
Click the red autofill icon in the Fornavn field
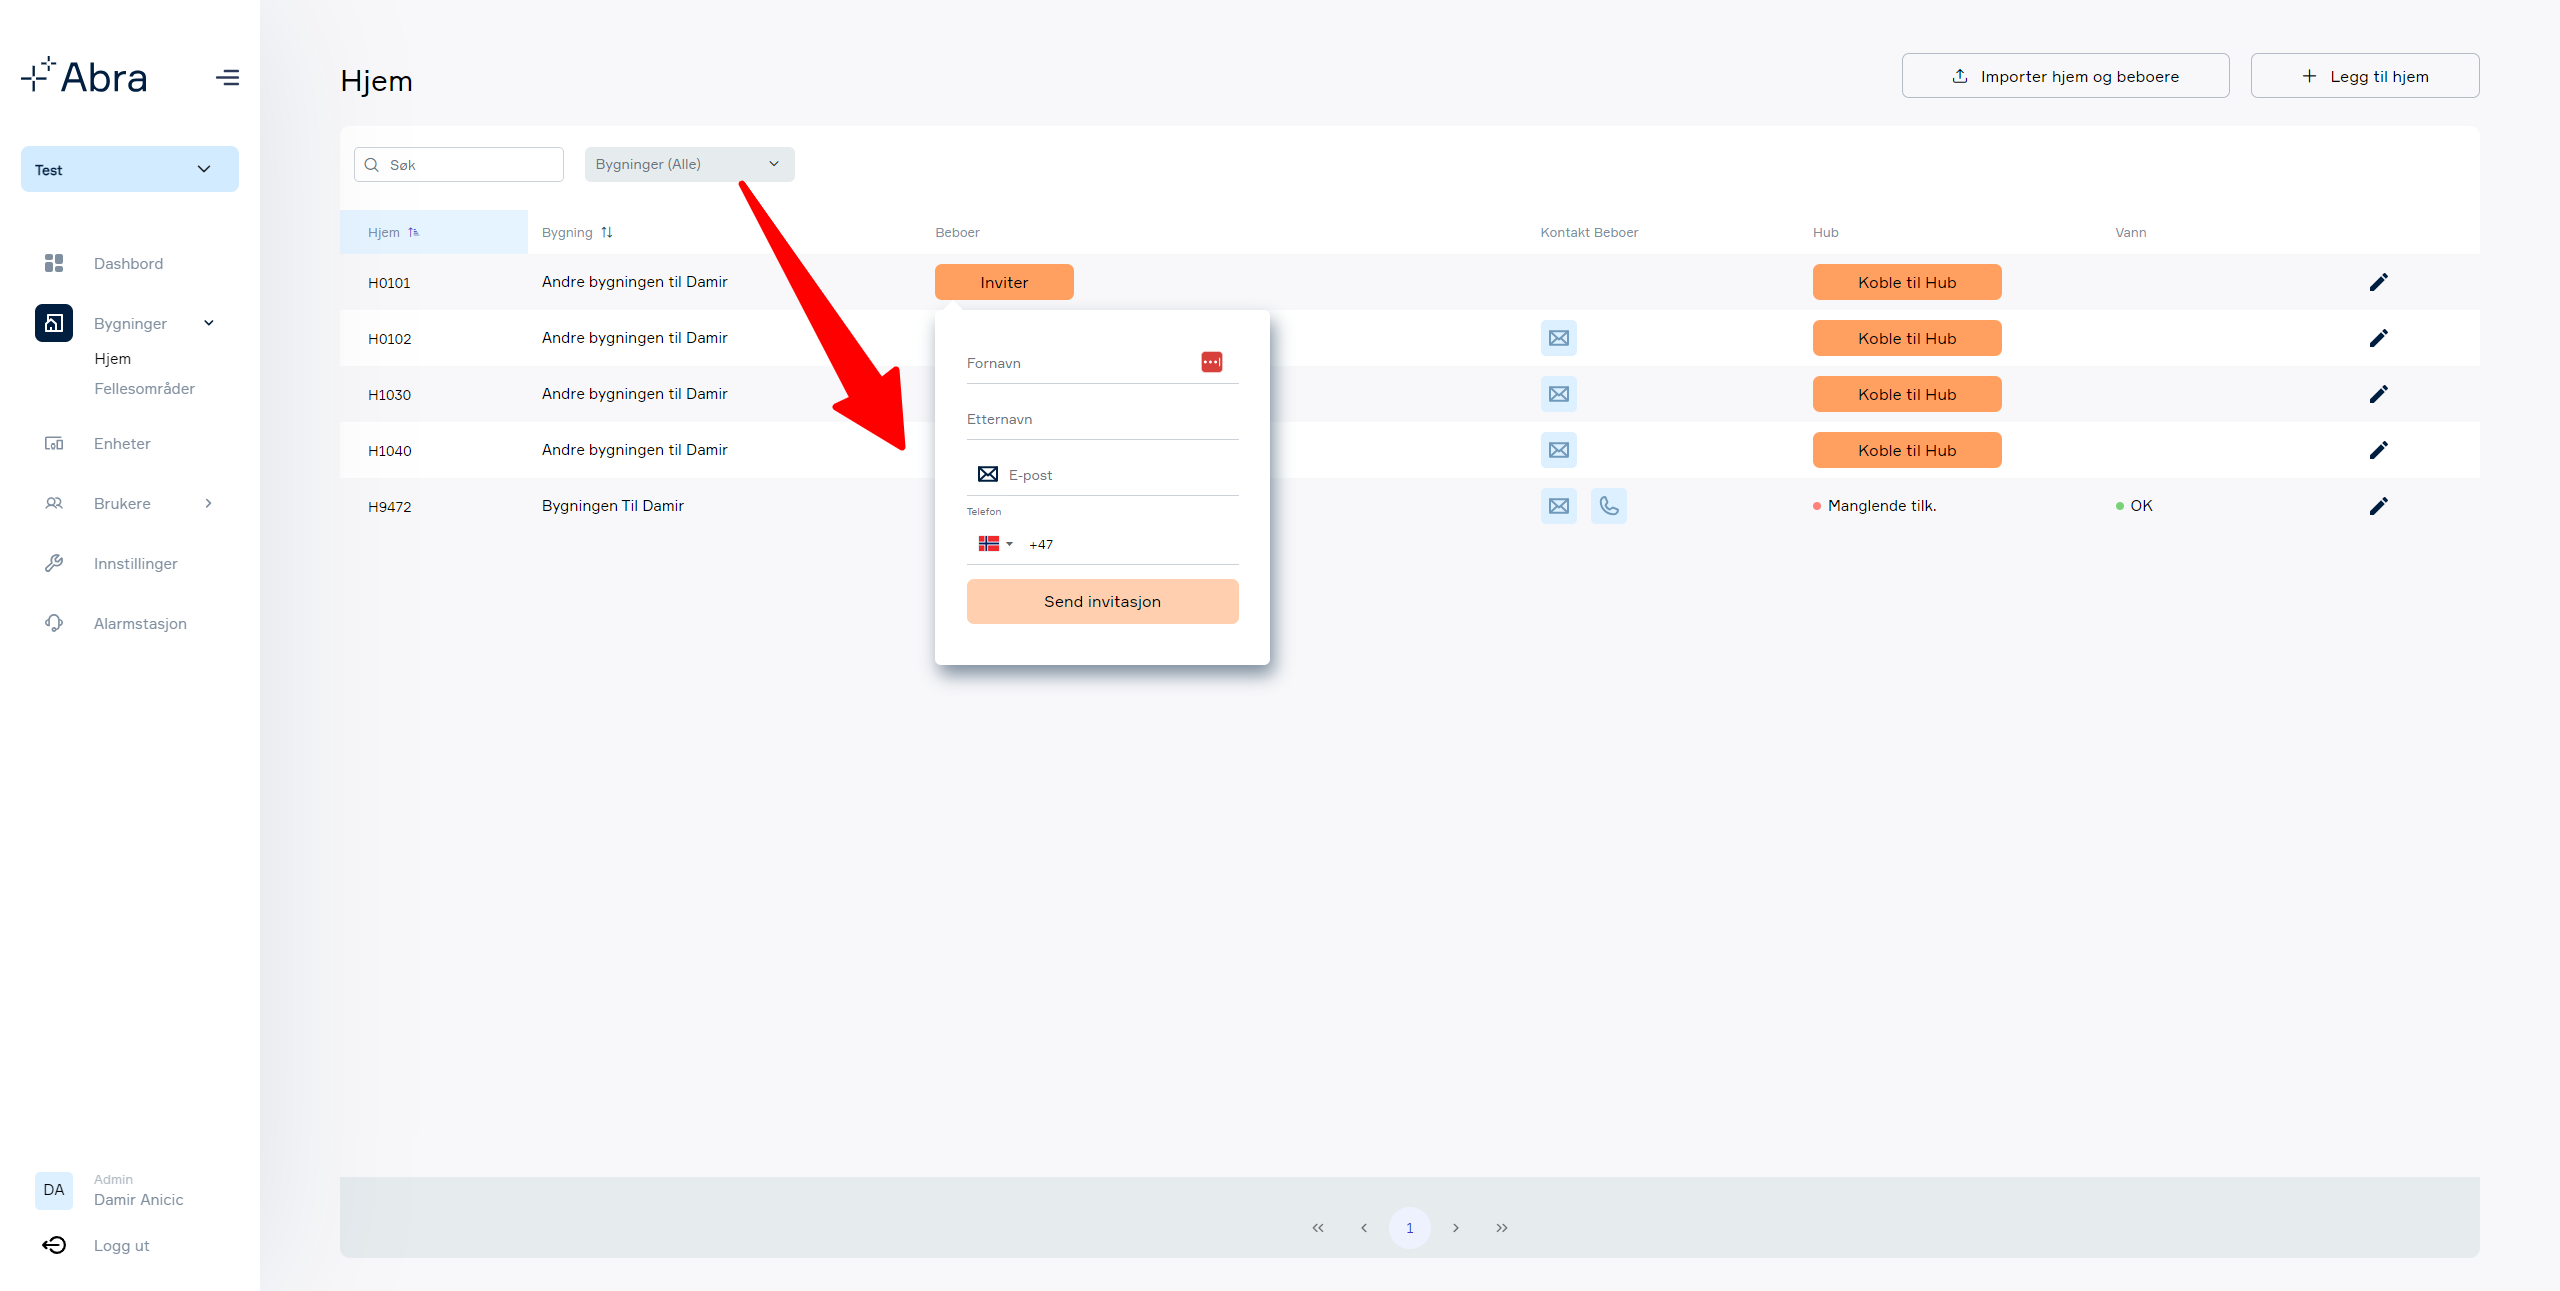(x=1211, y=362)
